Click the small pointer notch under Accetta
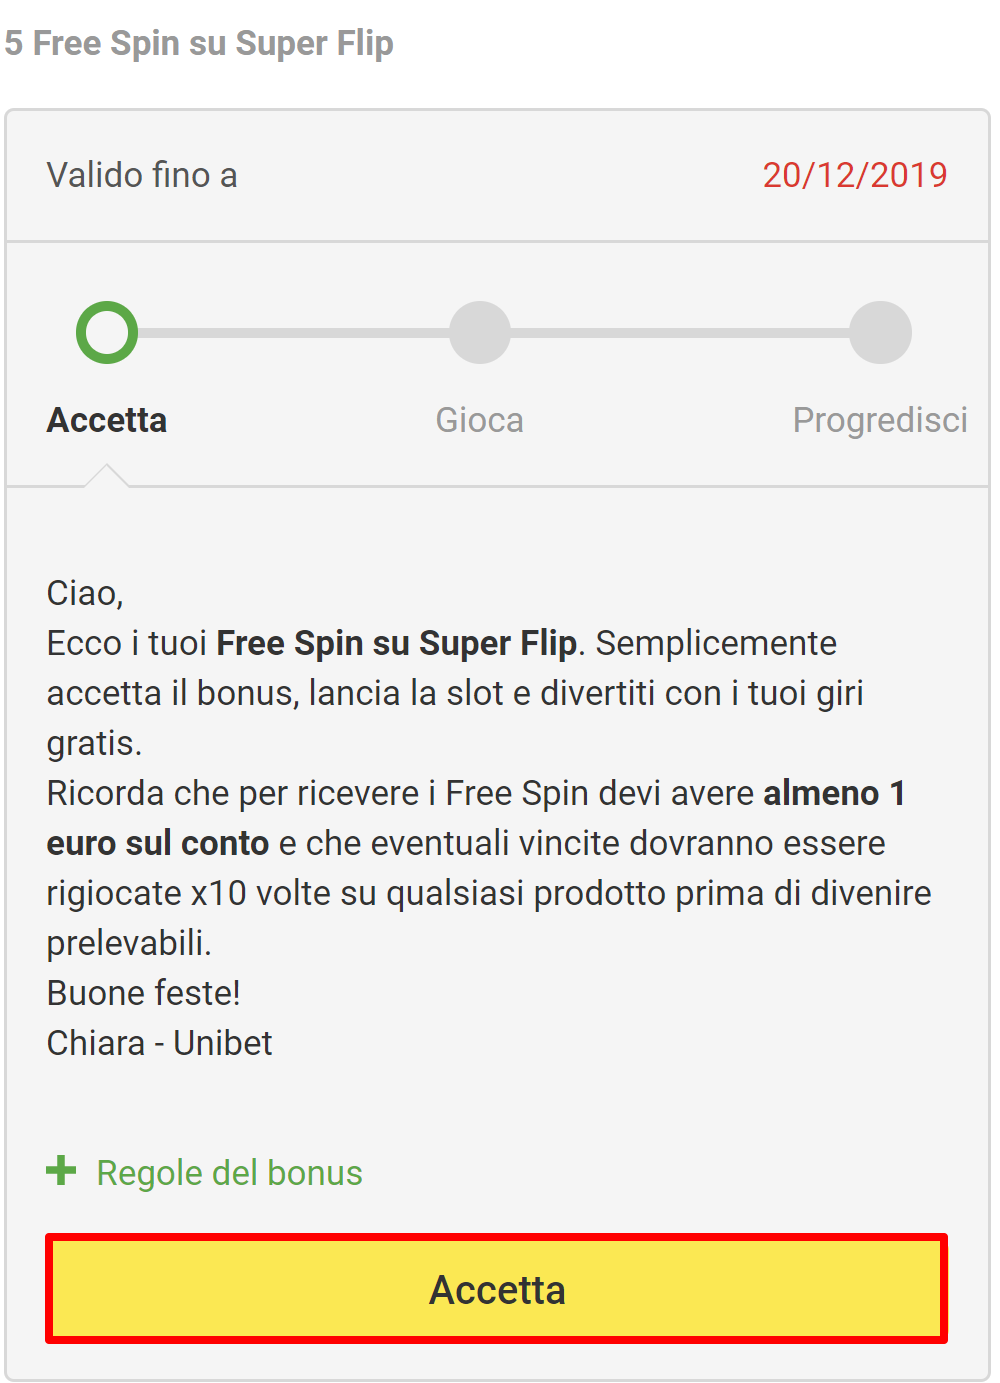 click(107, 476)
